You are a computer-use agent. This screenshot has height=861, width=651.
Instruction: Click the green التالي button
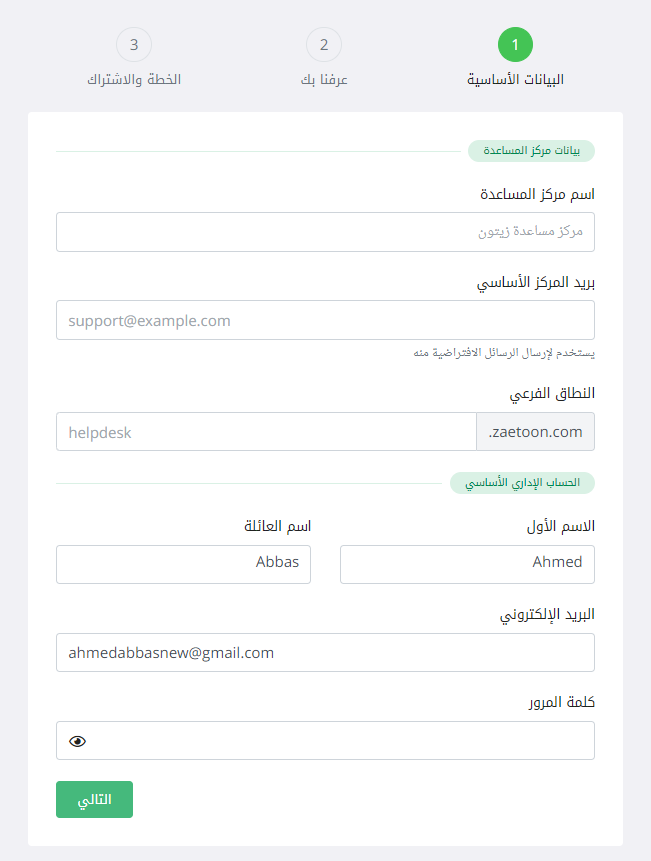click(94, 799)
